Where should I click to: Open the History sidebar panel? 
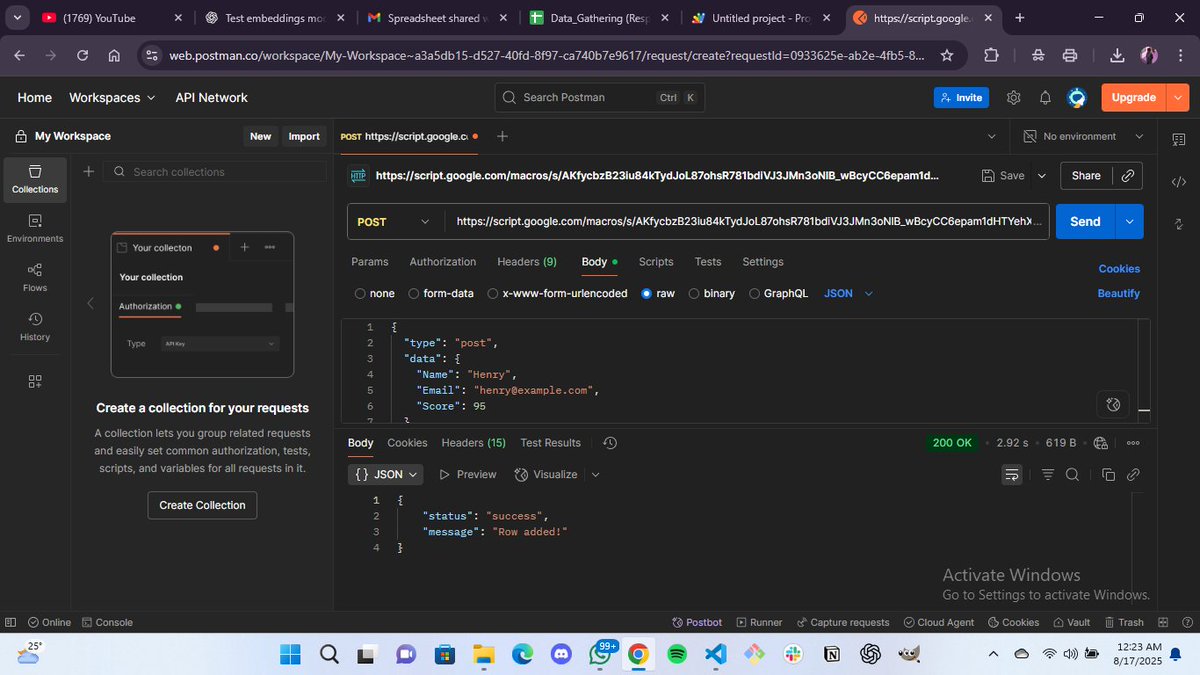(35, 326)
